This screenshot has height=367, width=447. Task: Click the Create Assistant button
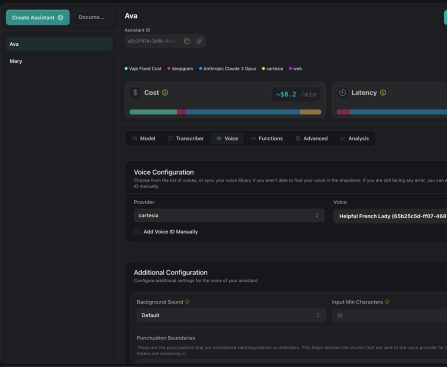coord(38,17)
